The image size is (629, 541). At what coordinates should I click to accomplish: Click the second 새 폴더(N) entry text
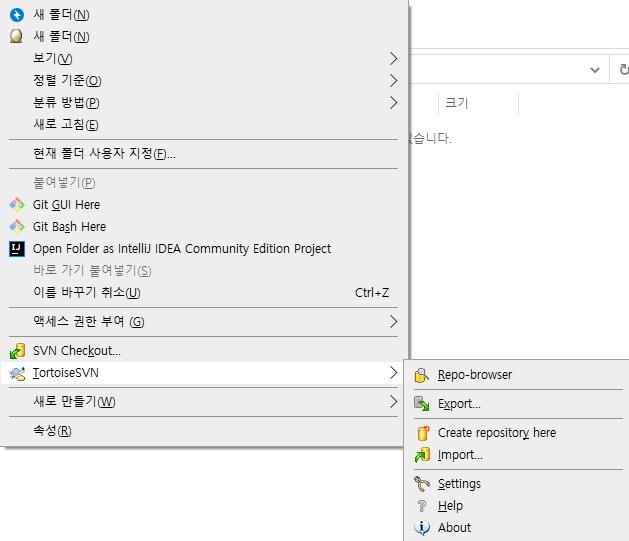[x=61, y=36]
